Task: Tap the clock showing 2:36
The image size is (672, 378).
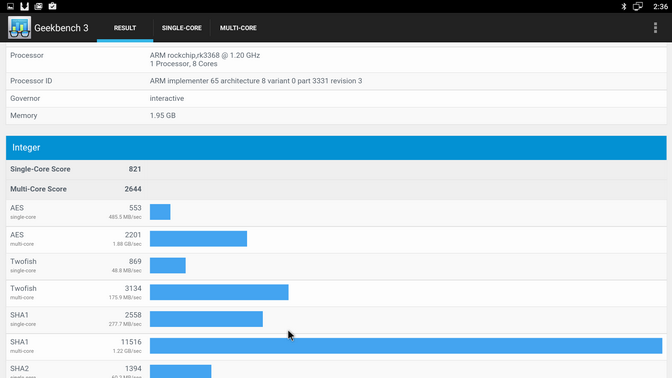Action: pos(660,6)
